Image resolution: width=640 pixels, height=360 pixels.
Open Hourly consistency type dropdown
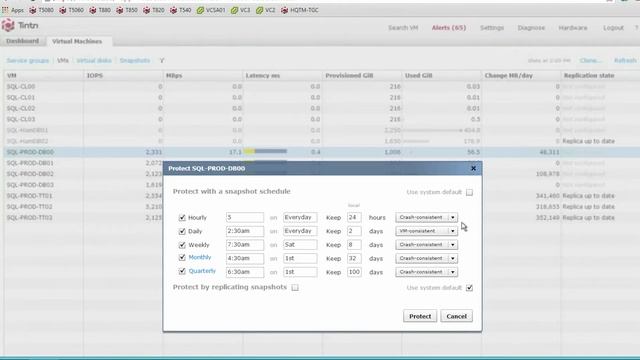[426, 218]
